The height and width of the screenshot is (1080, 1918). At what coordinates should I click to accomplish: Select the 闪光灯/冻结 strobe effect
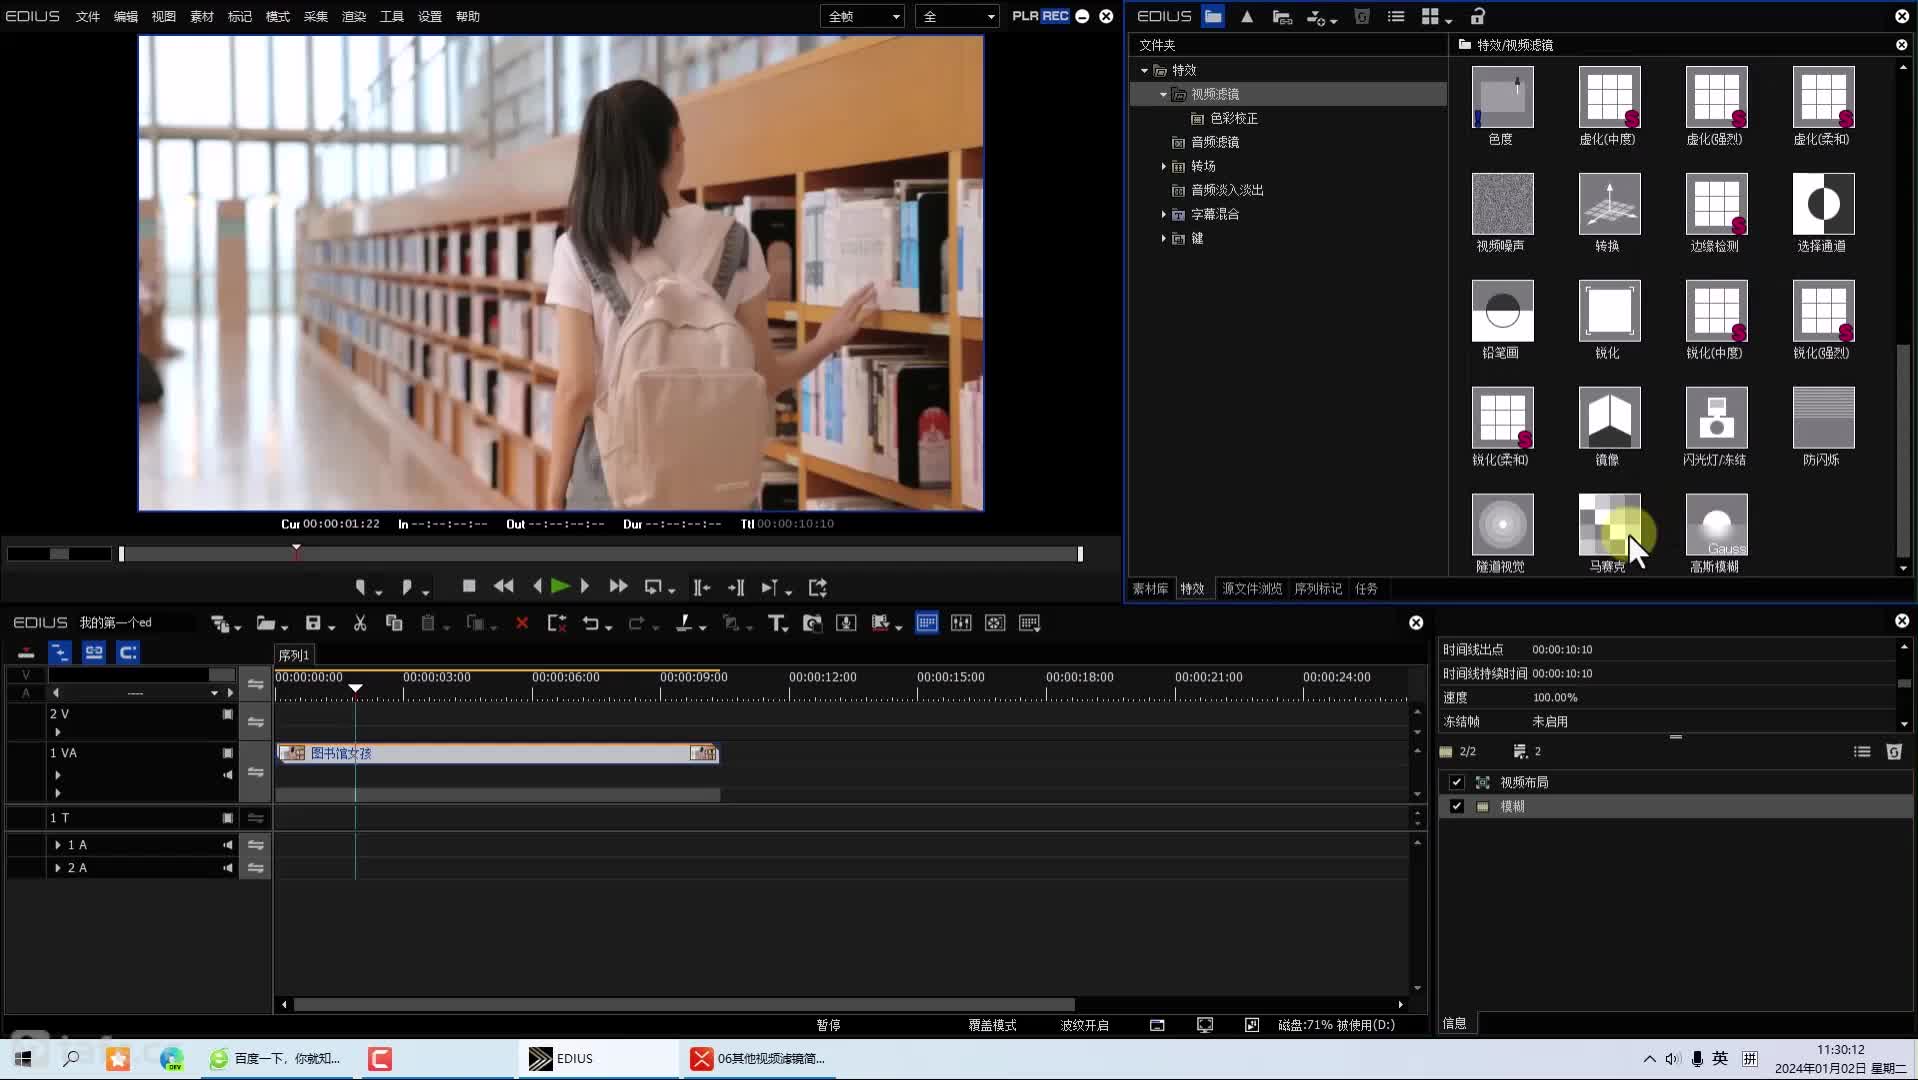click(x=1716, y=417)
